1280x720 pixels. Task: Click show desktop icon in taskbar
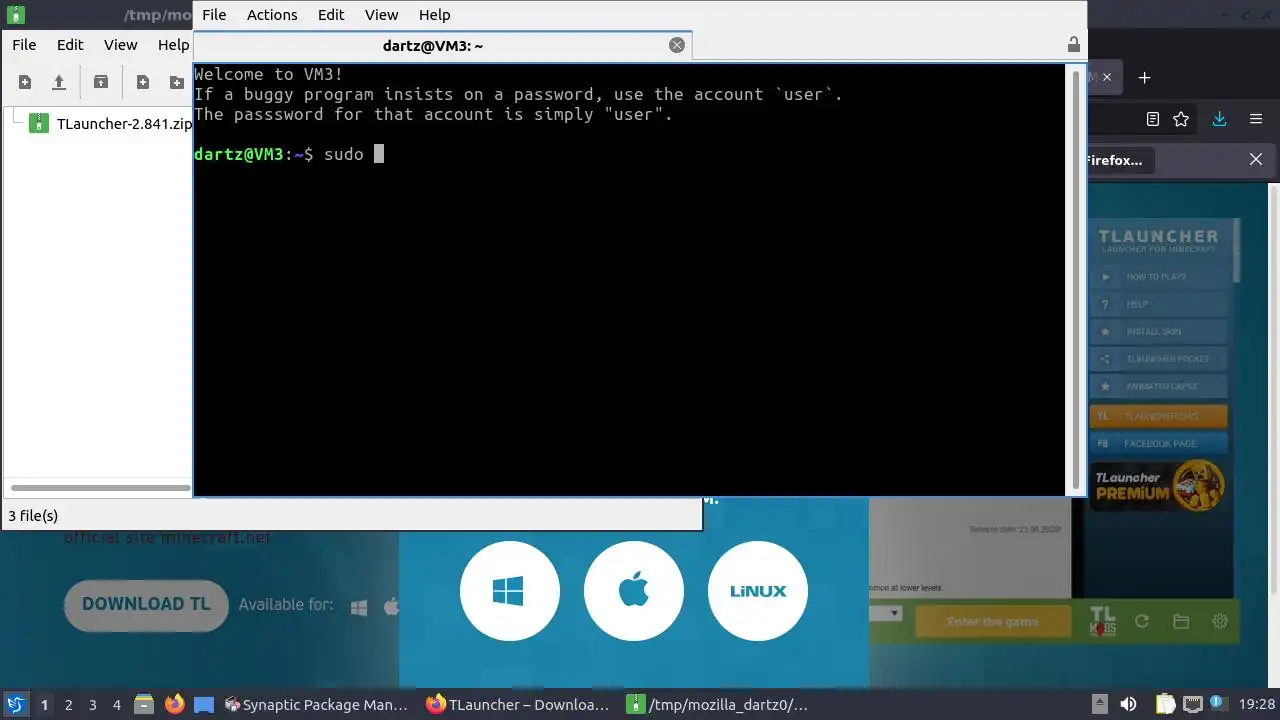[204, 705]
